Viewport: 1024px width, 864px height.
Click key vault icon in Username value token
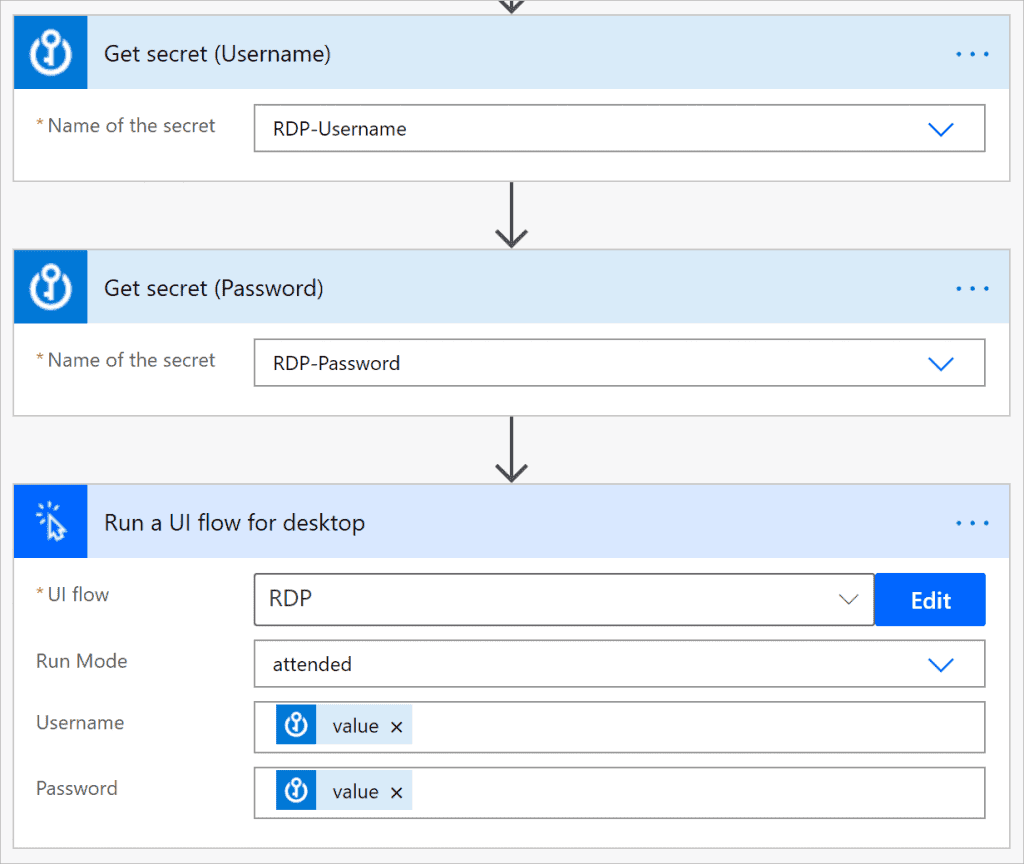[x=296, y=725]
